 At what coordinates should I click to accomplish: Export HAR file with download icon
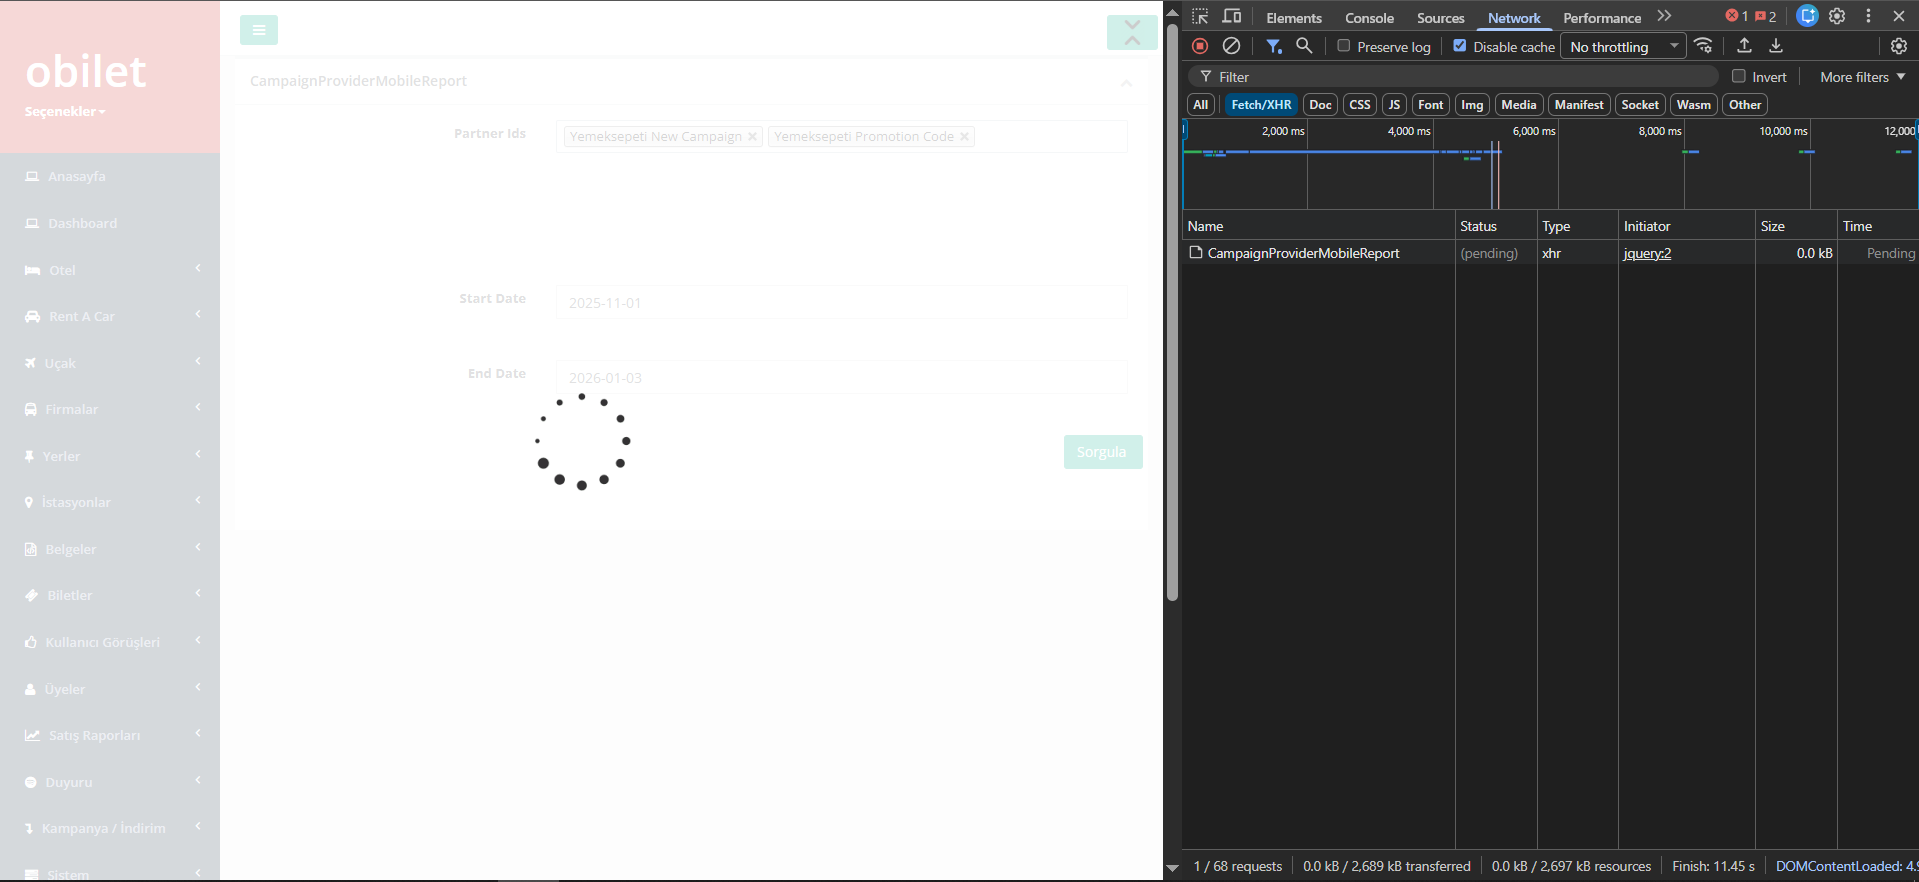click(x=1776, y=46)
